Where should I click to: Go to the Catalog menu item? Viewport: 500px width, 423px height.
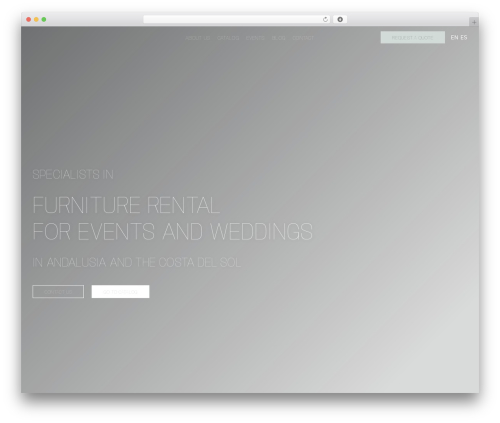[x=228, y=38]
